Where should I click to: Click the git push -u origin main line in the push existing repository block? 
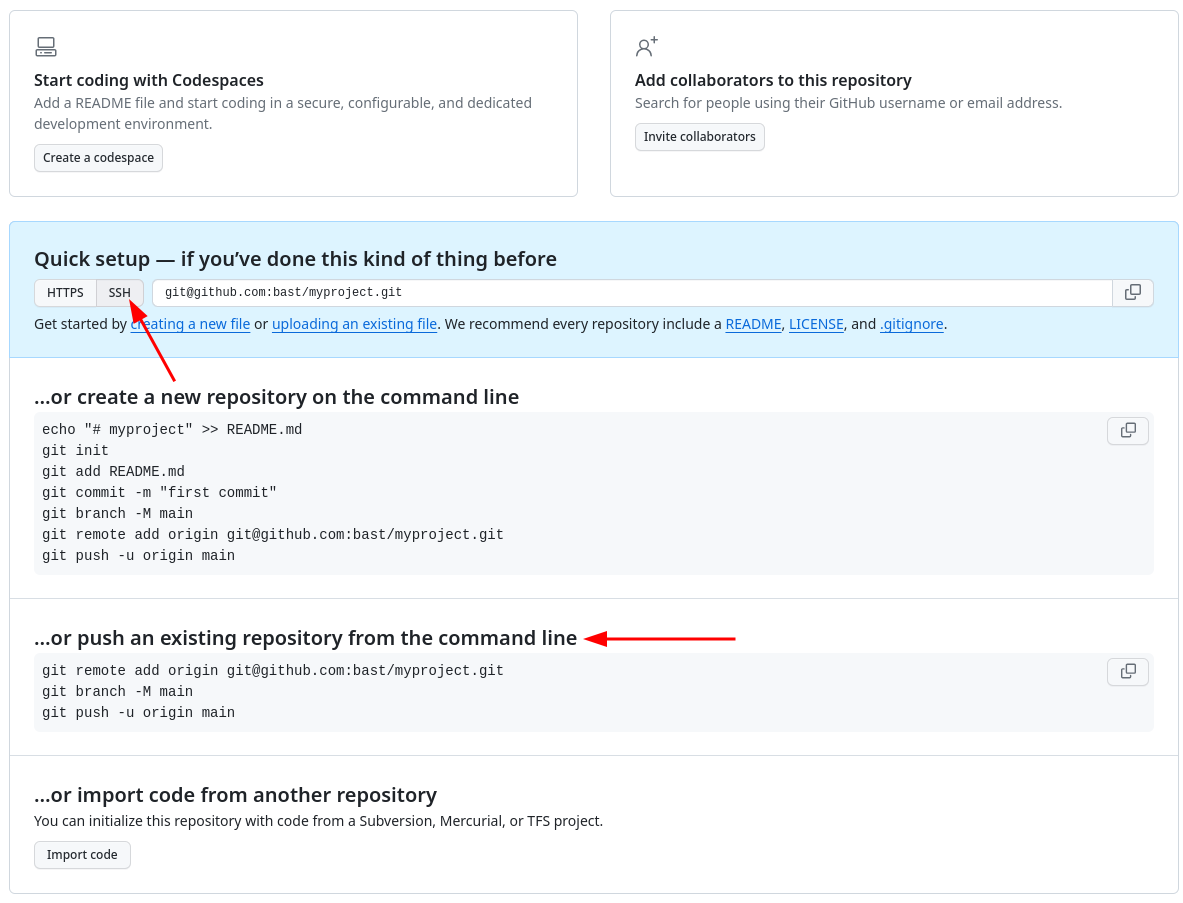(x=139, y=713)
